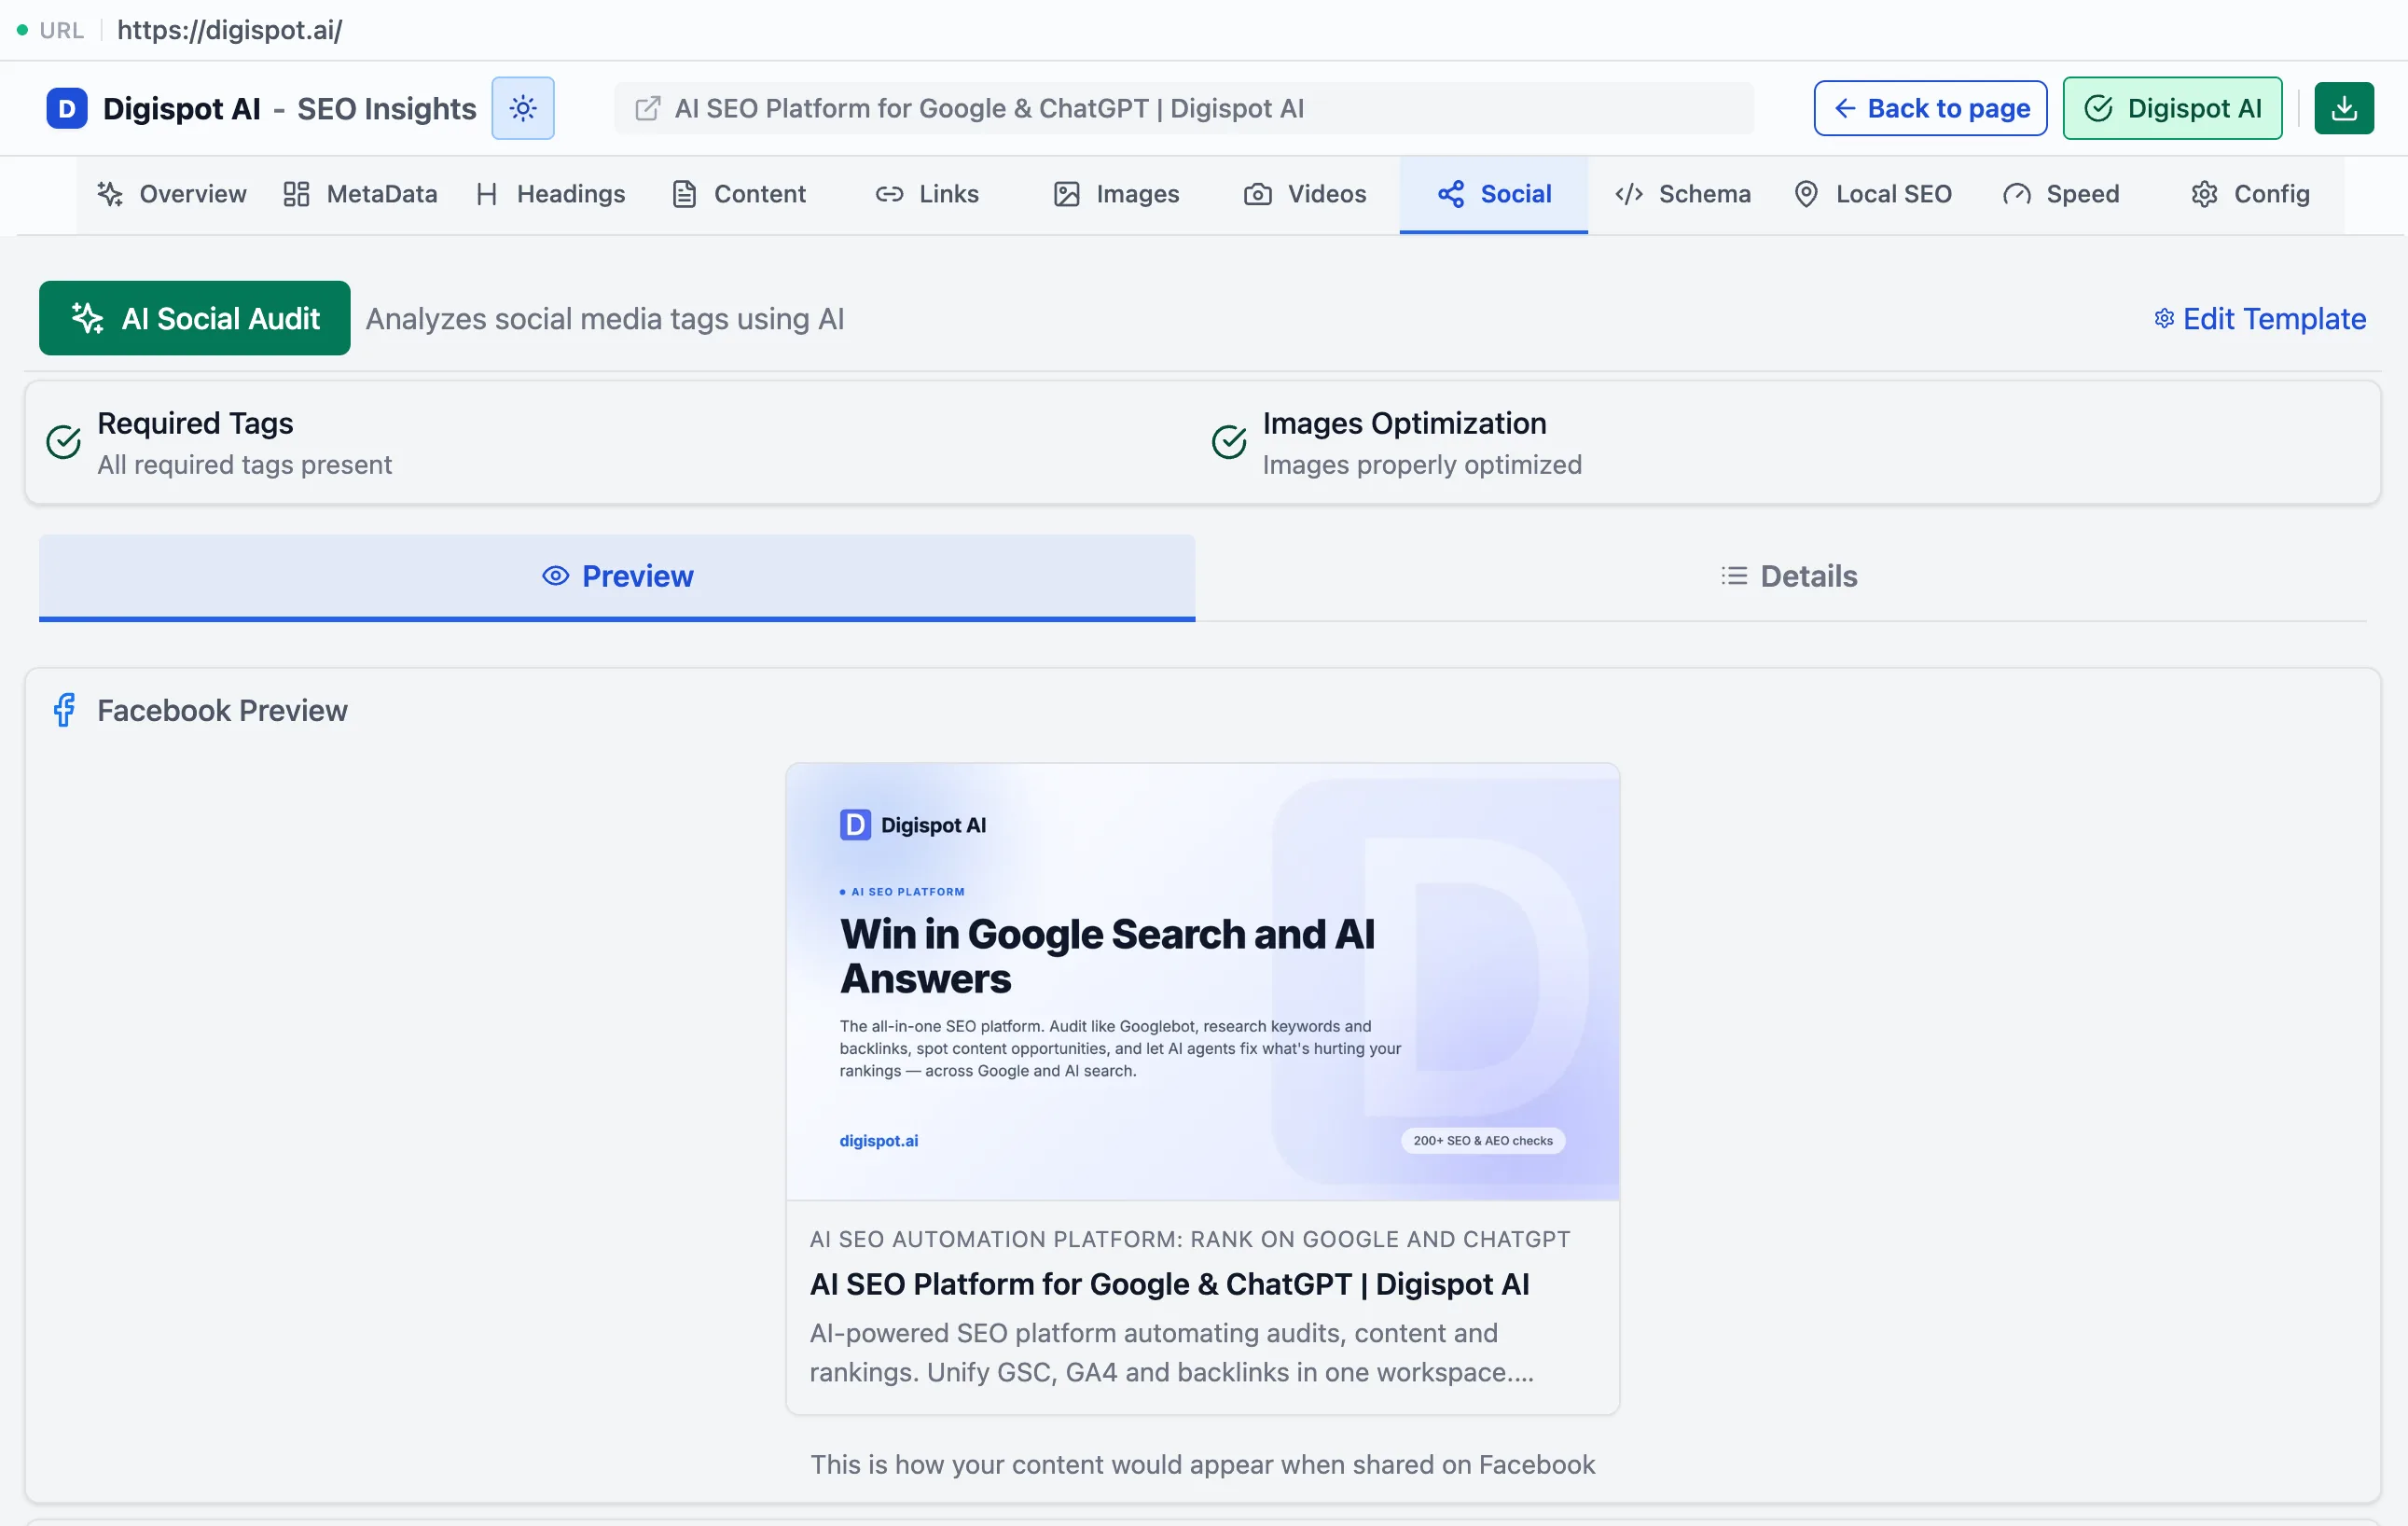Click the Facebook Preview heading text
The height and width of the screenshot is (1526, 2408).
click(222, 710)
